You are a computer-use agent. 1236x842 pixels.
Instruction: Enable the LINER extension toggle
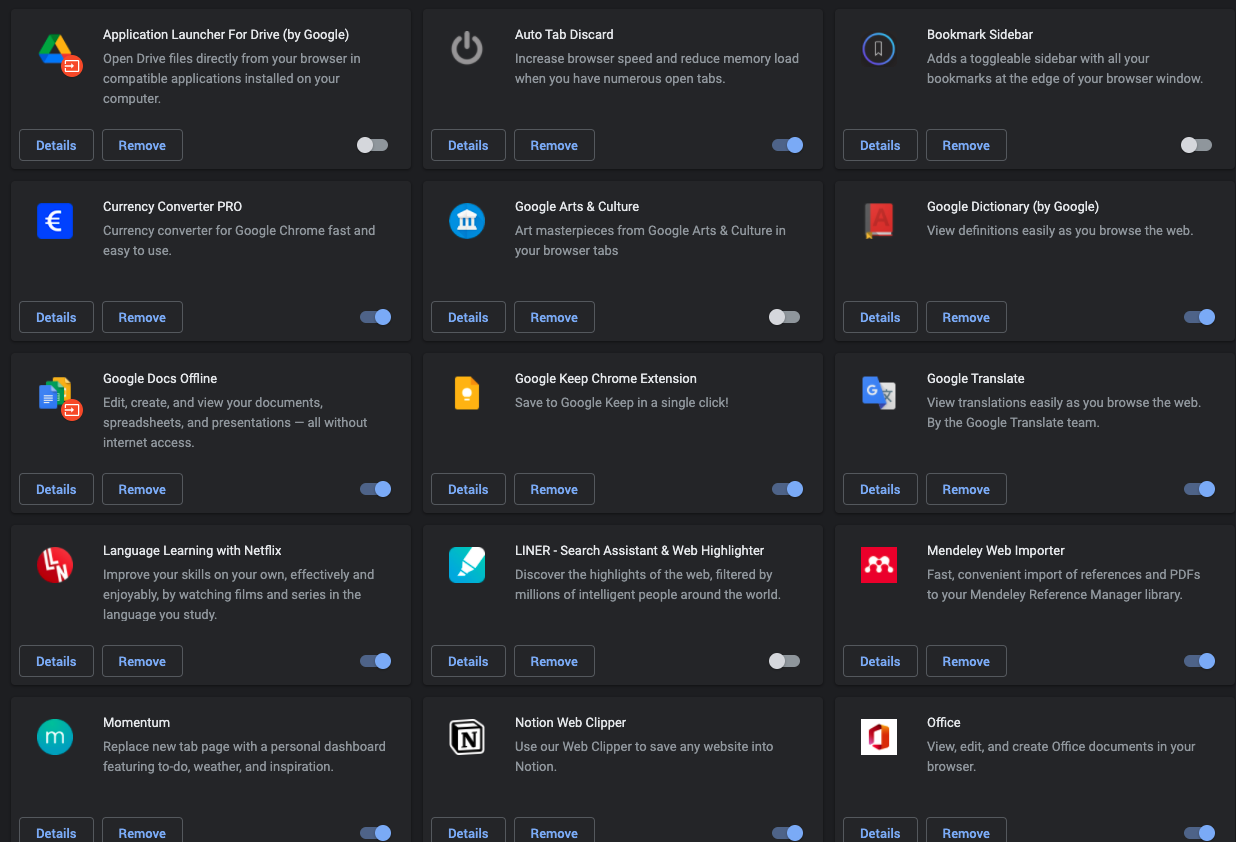784,661
